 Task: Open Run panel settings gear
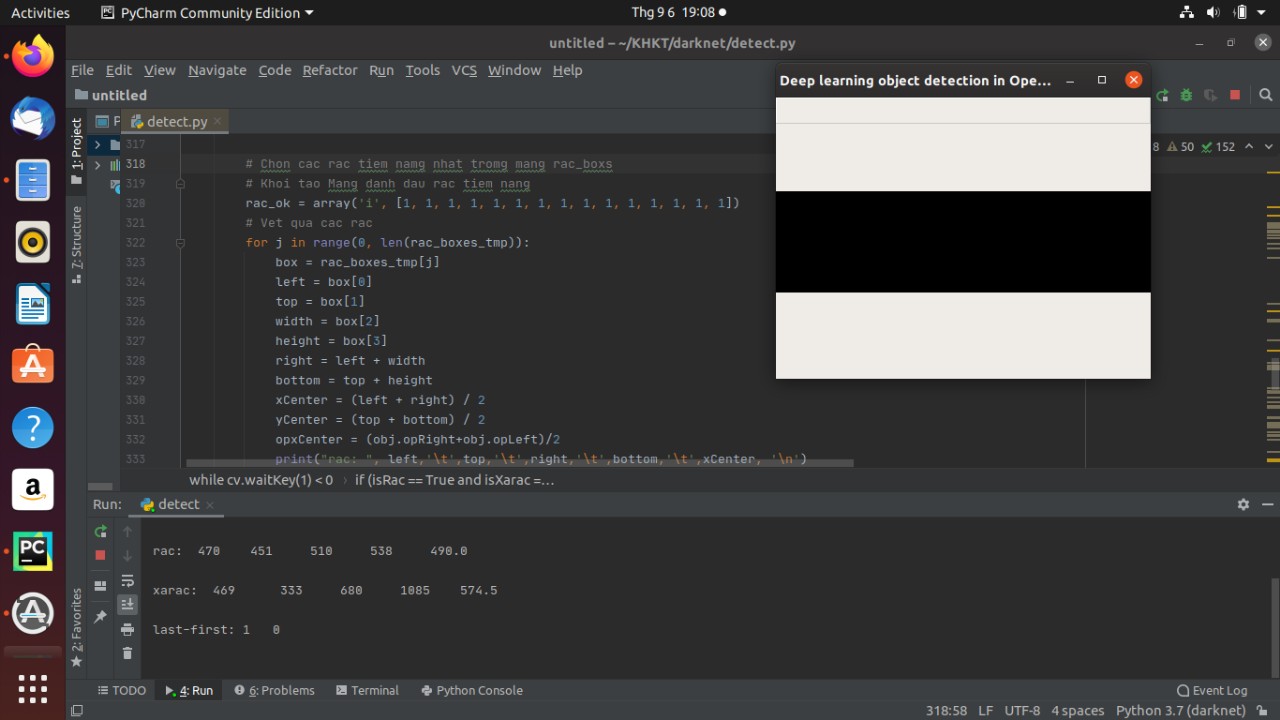pos(1243,505)
